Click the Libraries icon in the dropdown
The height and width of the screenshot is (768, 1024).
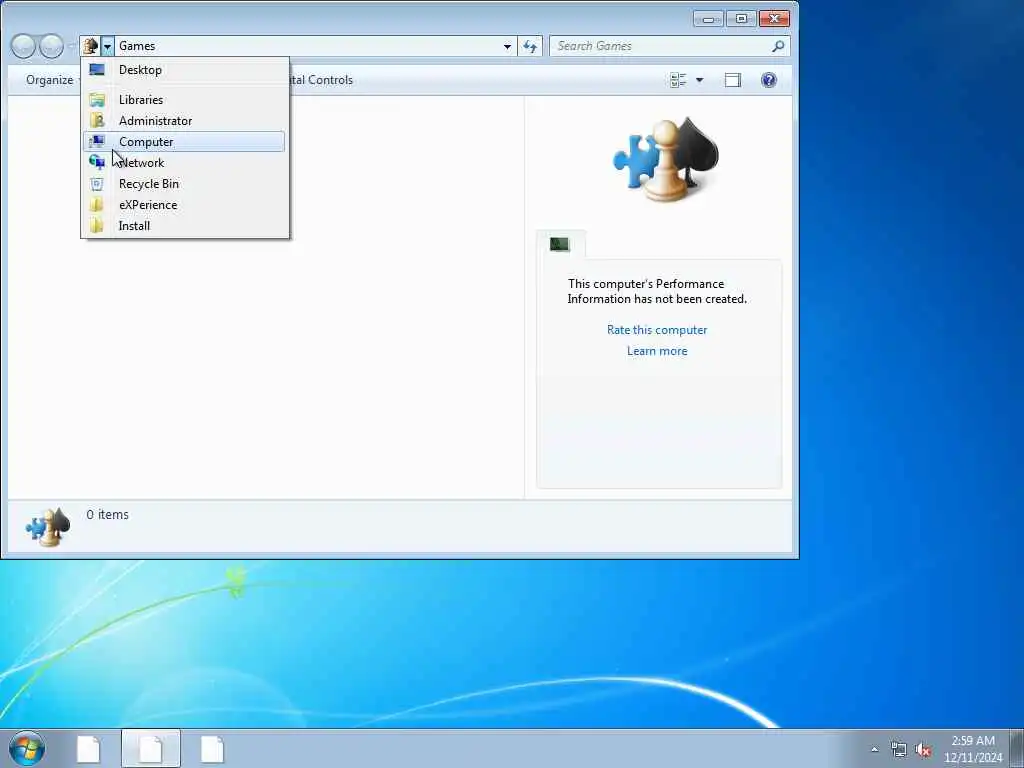(x=97, y=100)
